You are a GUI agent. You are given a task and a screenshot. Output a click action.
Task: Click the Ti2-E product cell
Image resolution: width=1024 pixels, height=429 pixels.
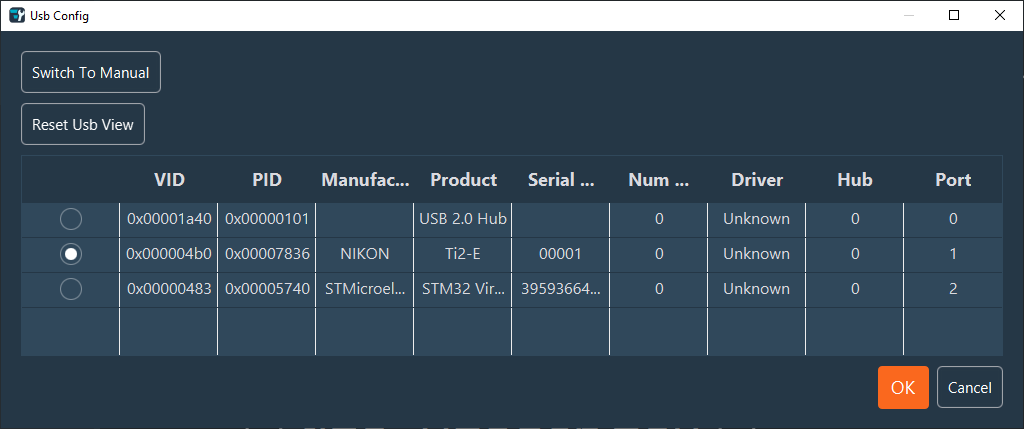pos(463,253)
